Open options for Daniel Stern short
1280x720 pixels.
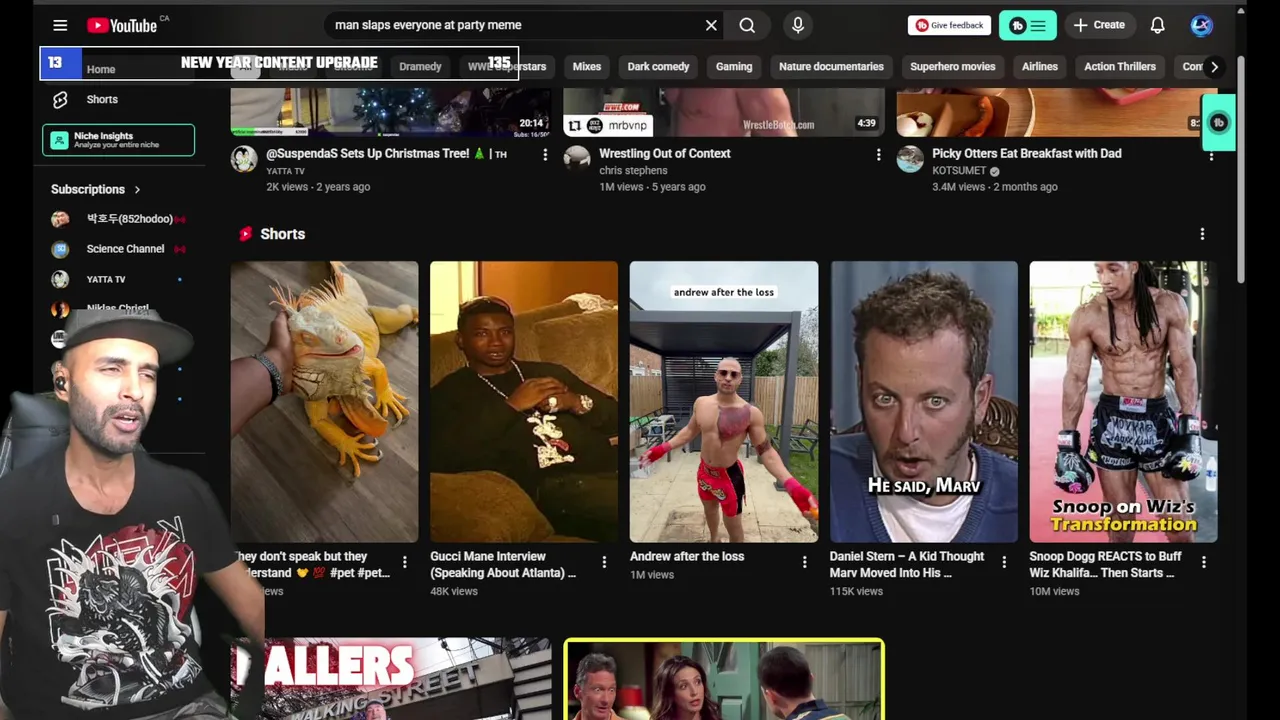[1004, 563]
